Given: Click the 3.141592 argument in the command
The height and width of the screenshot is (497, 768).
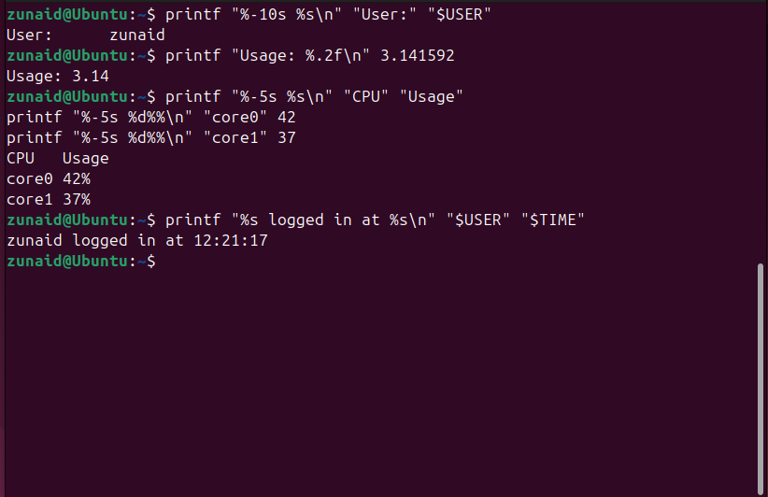Looking at the screenshot, I should pyautogui.click(x=417, y=56).
